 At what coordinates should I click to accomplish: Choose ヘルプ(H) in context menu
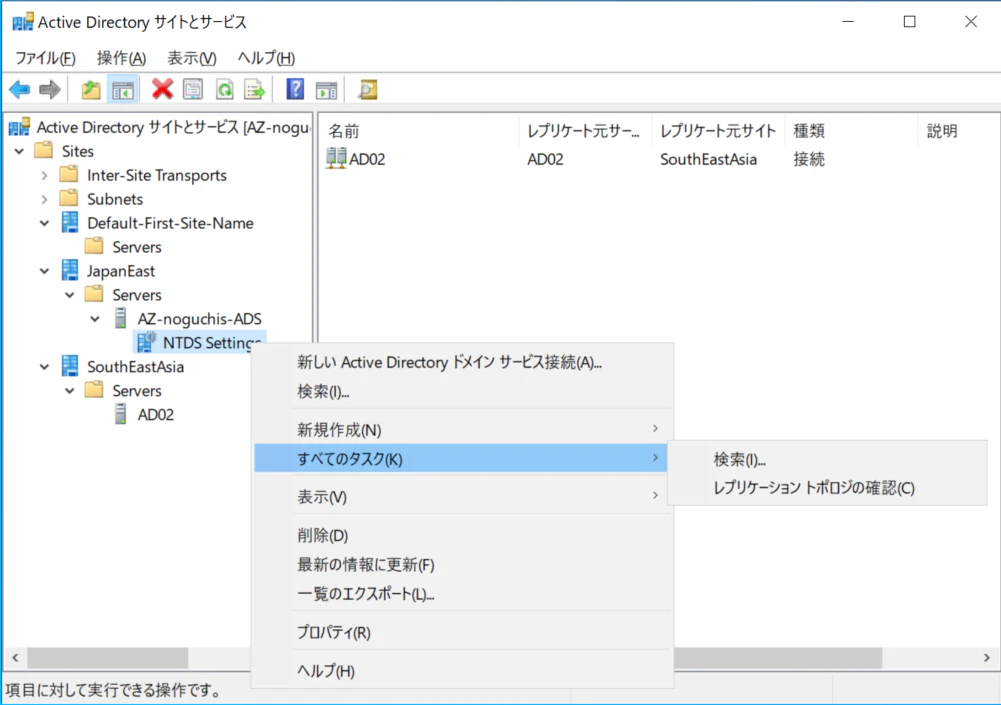[463, 671]
